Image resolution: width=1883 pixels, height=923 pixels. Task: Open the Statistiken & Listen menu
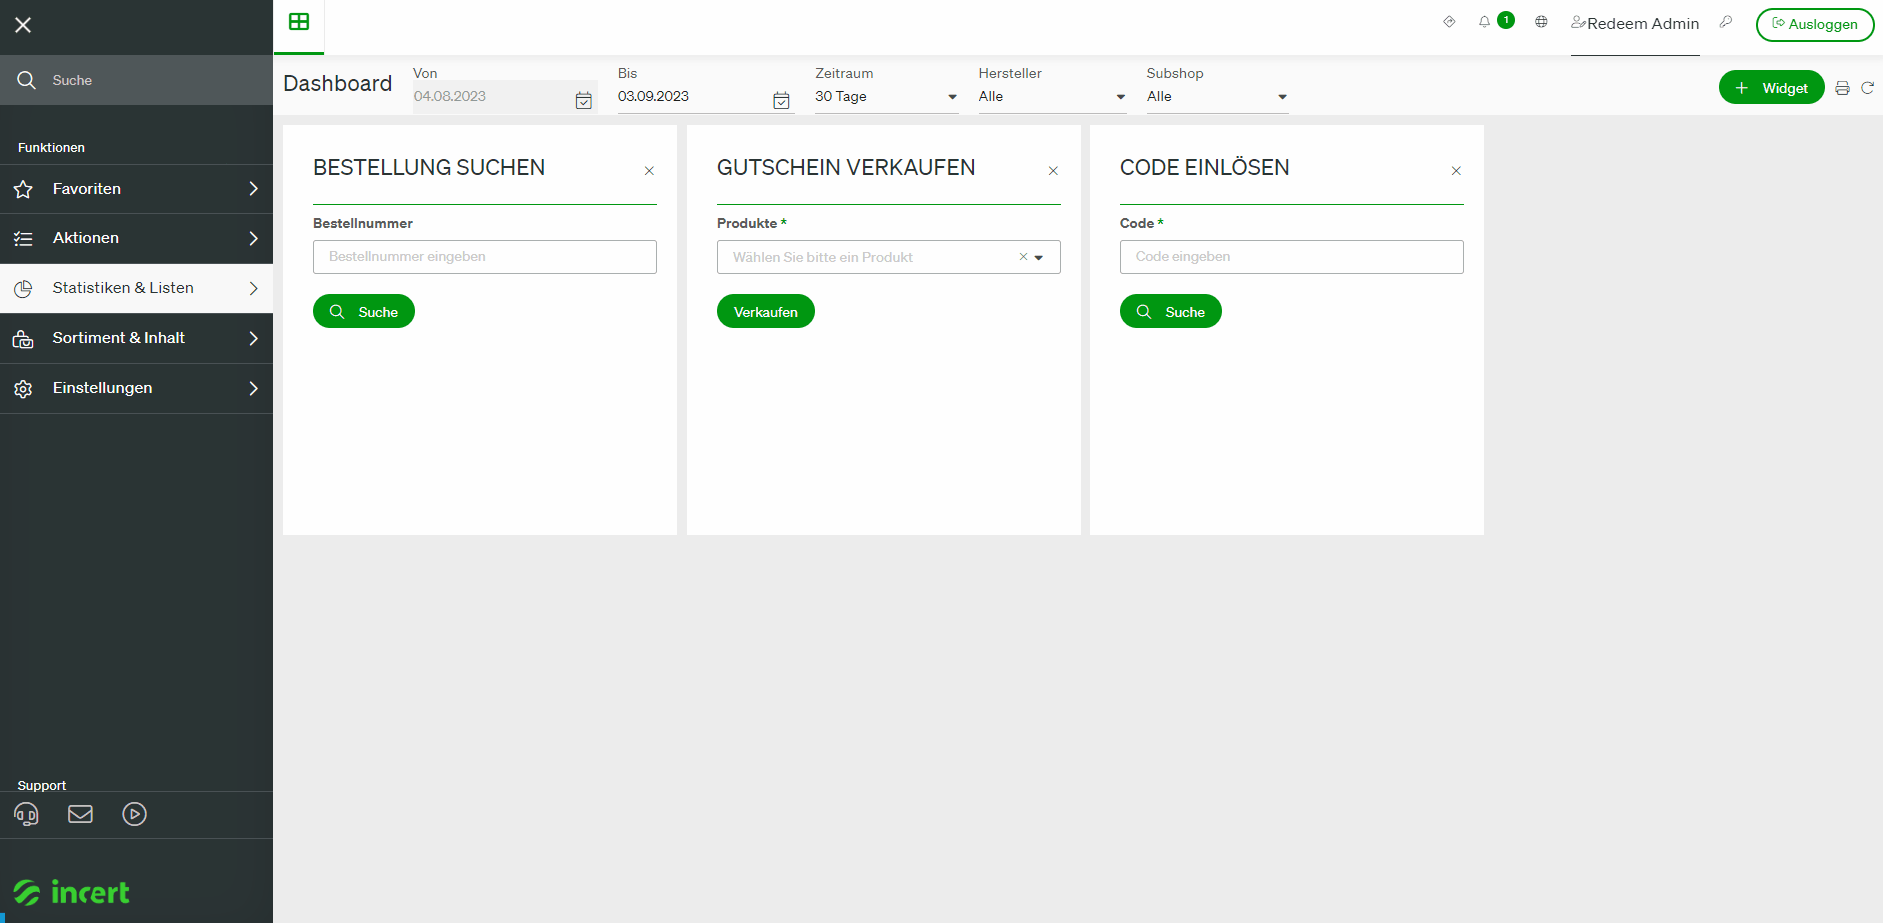pyautogui.click(x=136, y=288)
